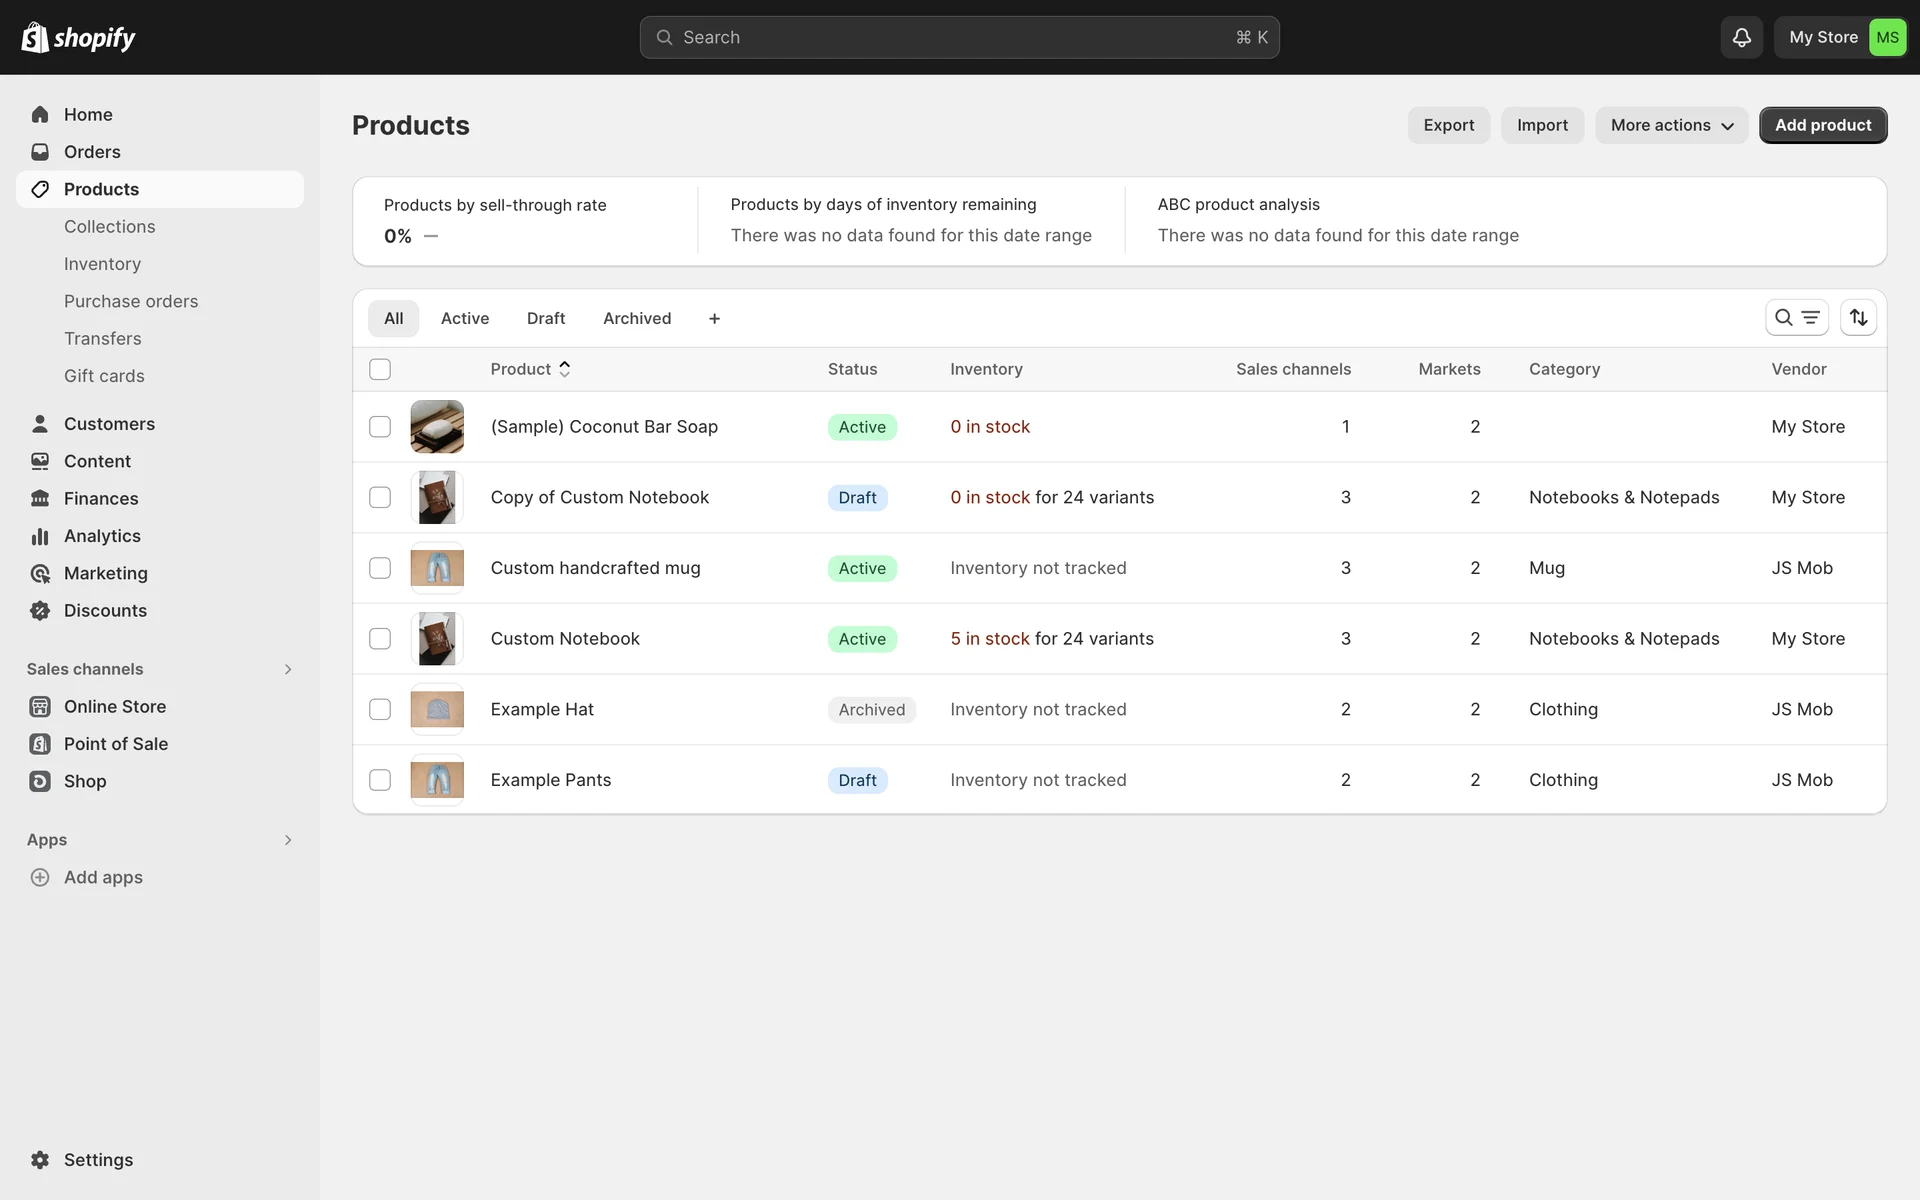Tick the Example Hat checkbox
Image resolution: width=1920 pixels, height=1200 pixels.
380,709
